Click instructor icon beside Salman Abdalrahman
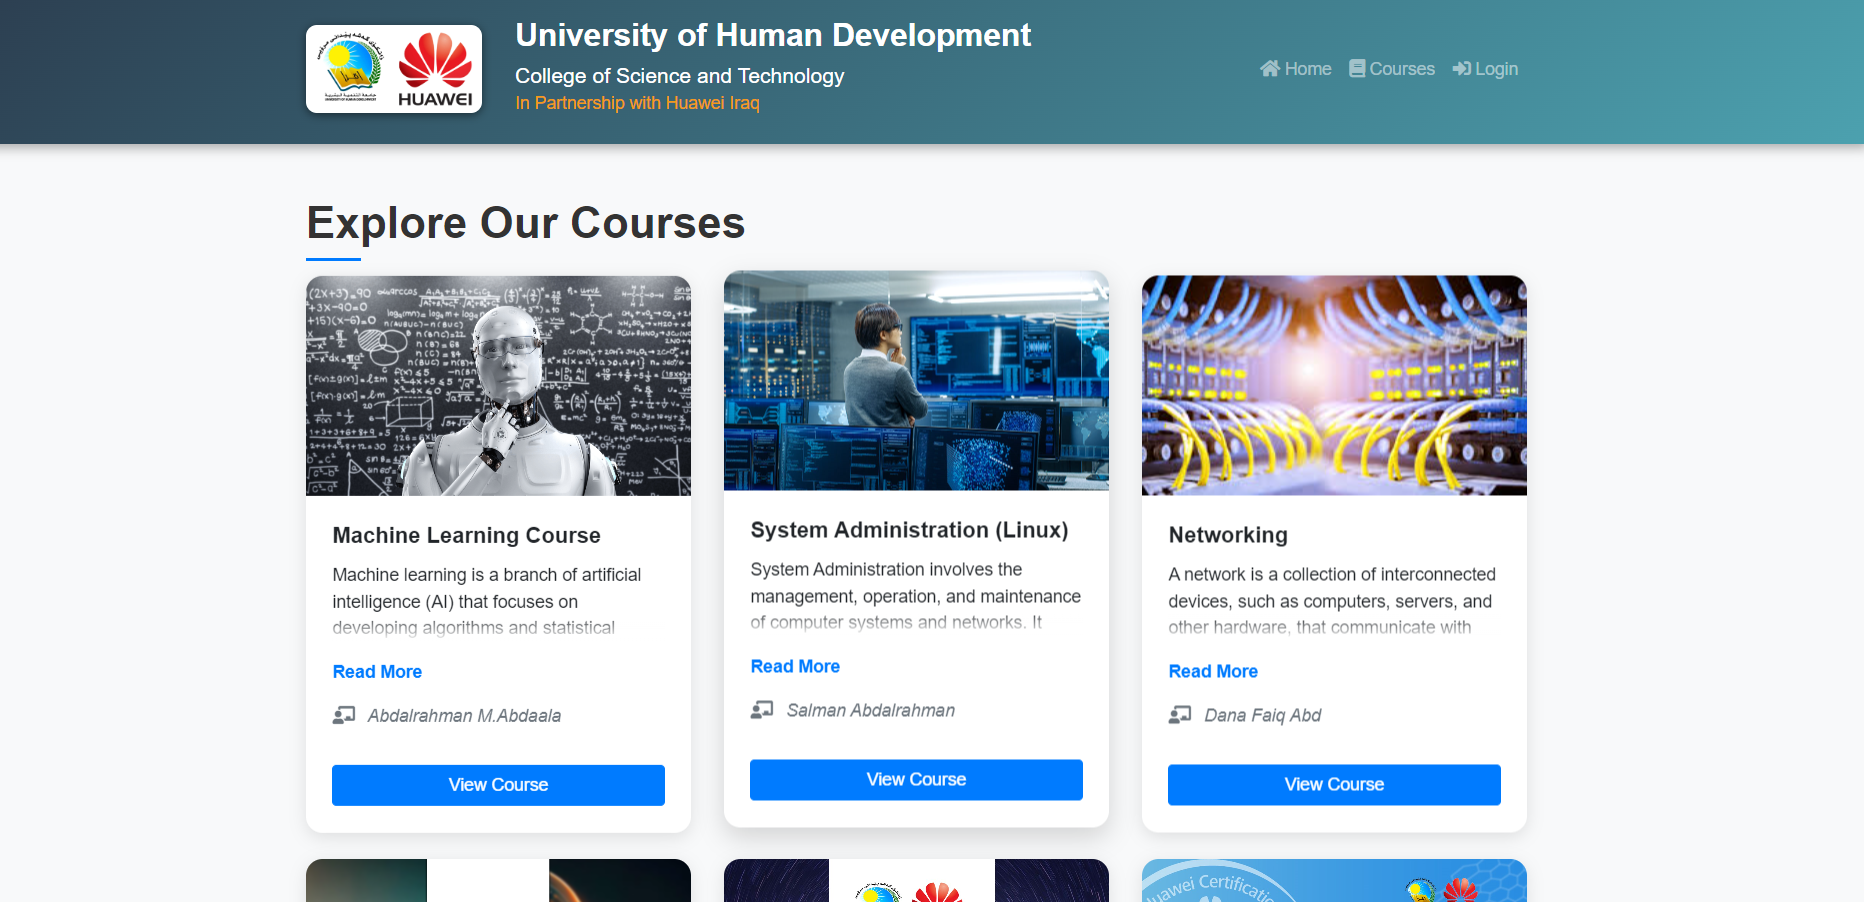This screenshot has height=902, width=1864. click(762, 710)
